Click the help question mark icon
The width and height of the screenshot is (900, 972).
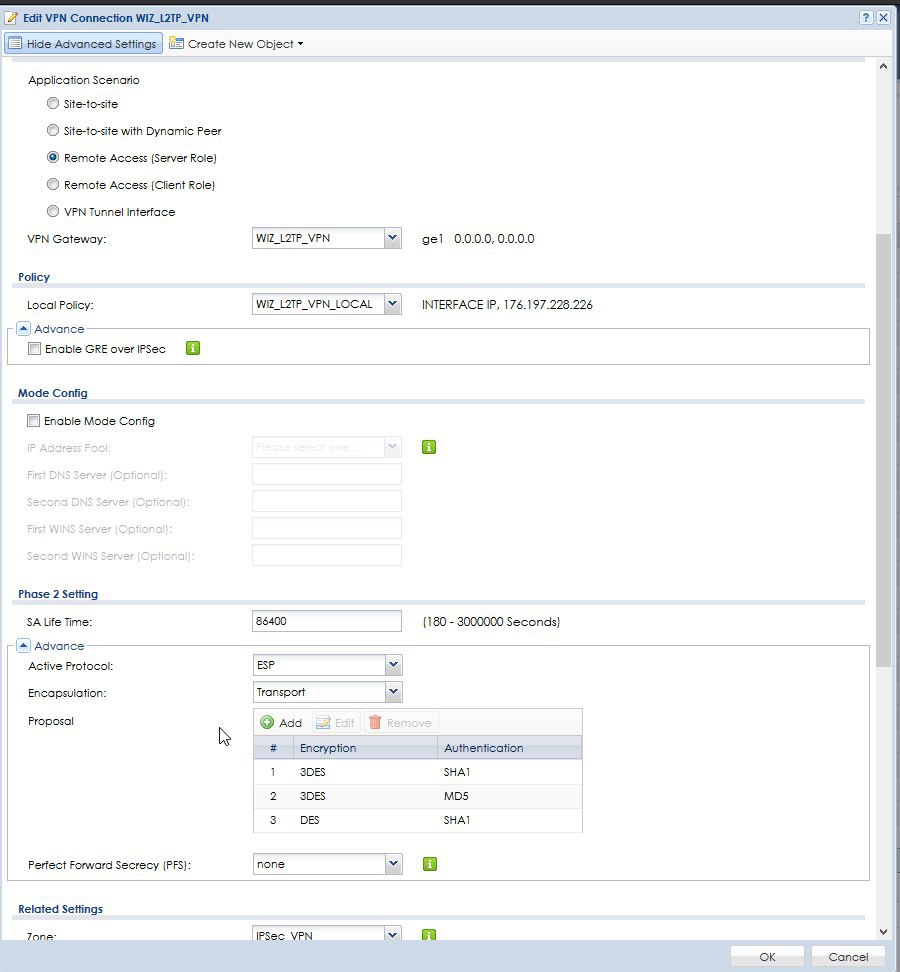[x=866, y=17]
